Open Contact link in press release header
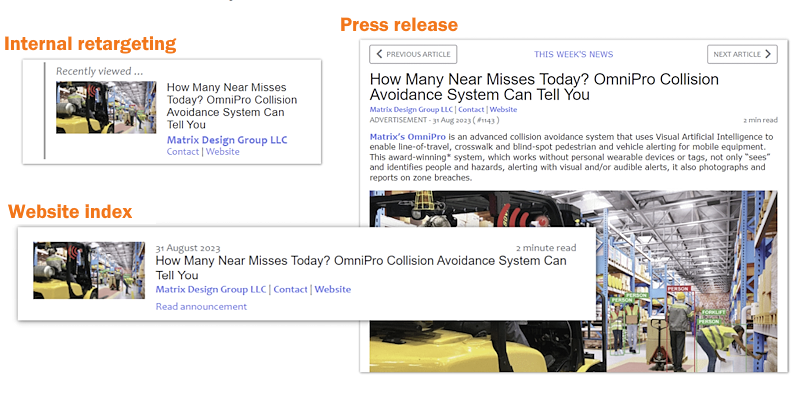This screenshot has width=800, height=396. pyautogui.click(x=471, y=109)
